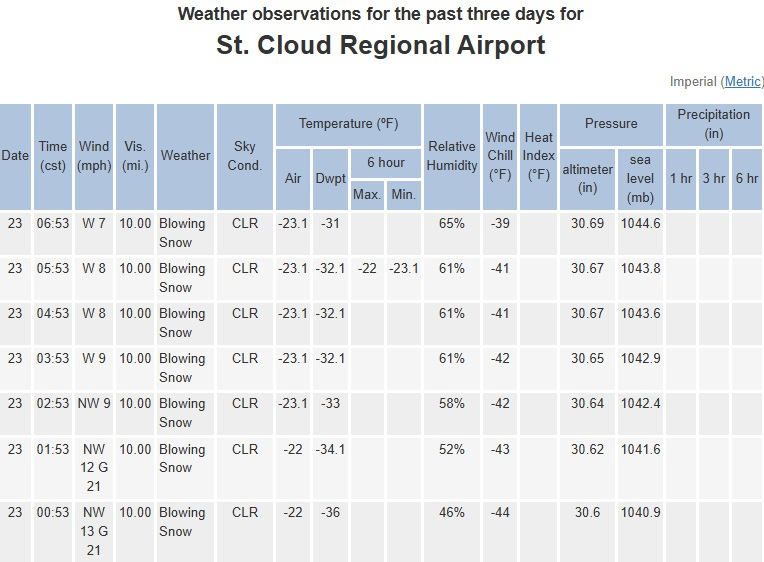Click the Wind (mph) column header

pyautogui.click(x=94, y=156)
